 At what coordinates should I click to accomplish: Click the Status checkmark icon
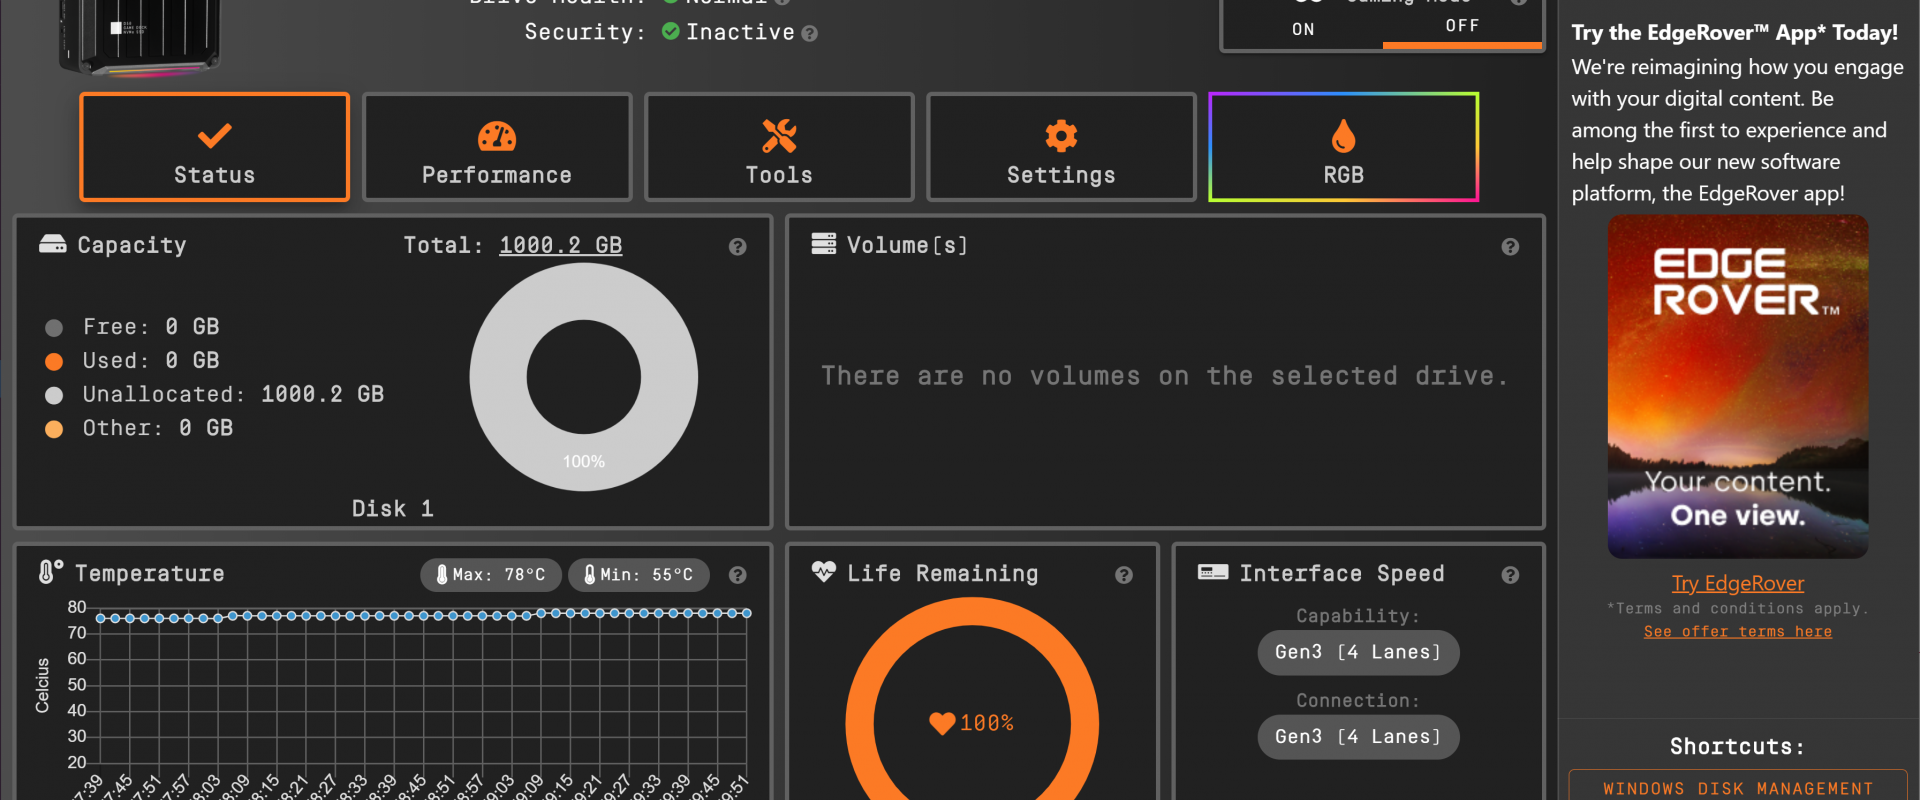[x=215, y=135]
